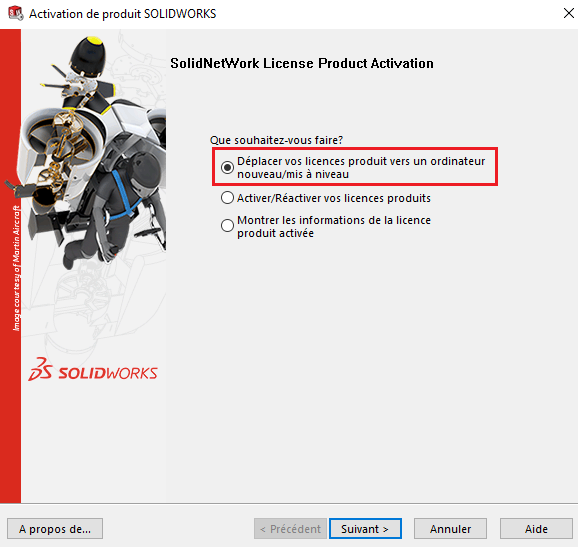This screenshot has width=578, height=547.
Task: Open help with the Aide button
Action: (536, 529)
